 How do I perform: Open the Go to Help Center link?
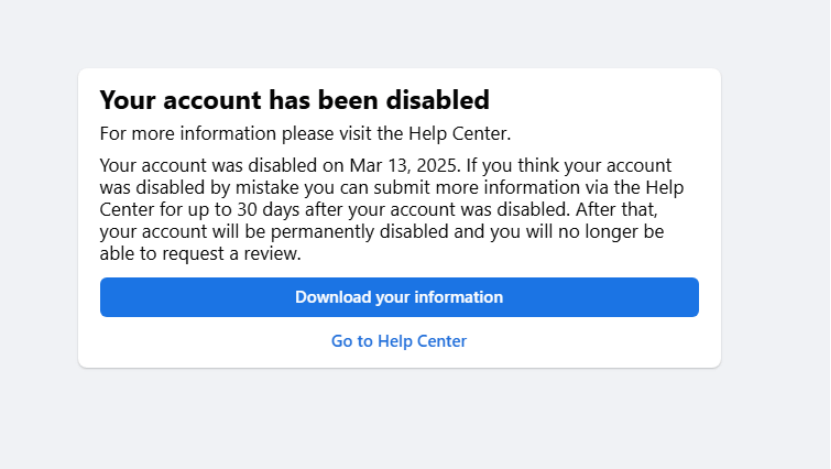[399, 341]
